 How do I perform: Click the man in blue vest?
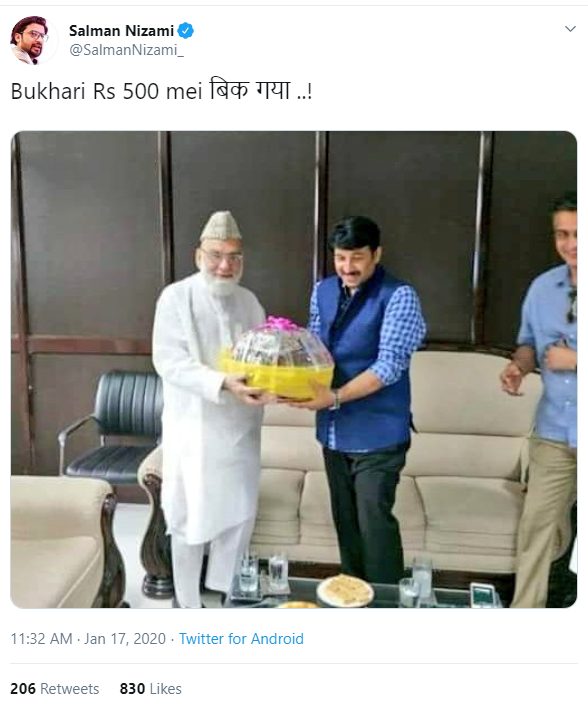[x=365, y=397]
